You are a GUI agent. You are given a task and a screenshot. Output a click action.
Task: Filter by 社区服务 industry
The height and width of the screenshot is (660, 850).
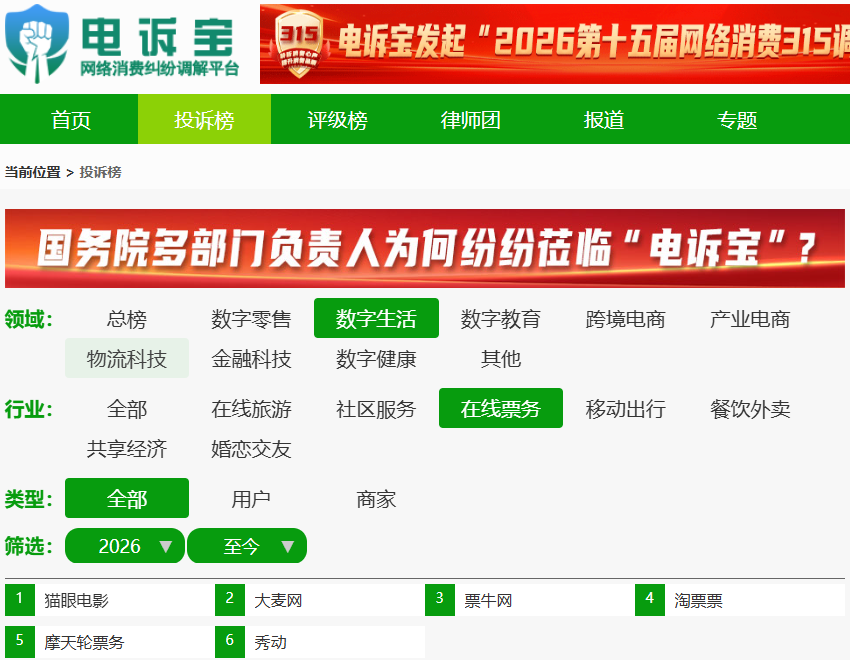(x=376, y=409)
